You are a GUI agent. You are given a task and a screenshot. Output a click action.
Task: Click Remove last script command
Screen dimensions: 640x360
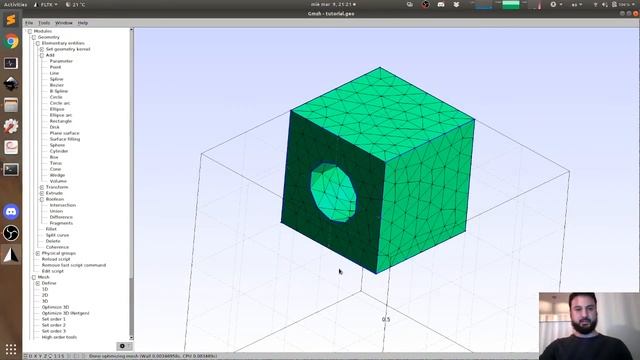click(74, 265)
